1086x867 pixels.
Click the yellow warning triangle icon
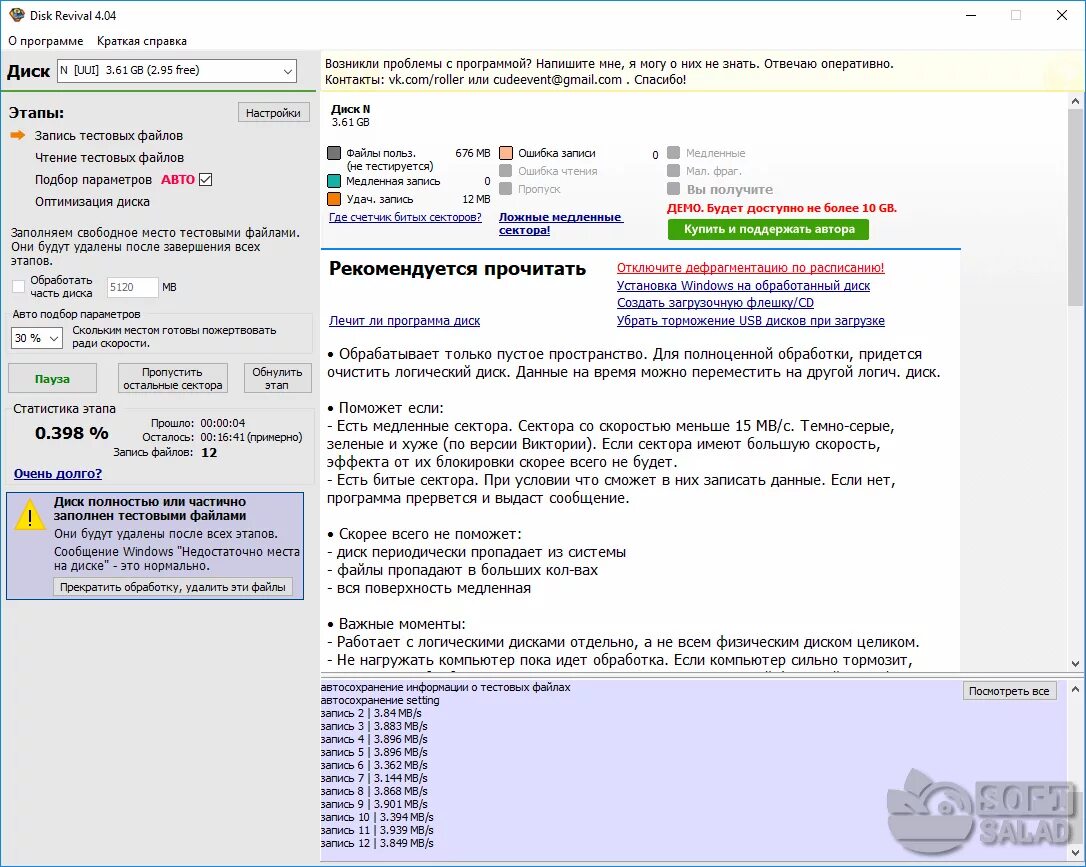pyautogui.click(x=30, y=516)
